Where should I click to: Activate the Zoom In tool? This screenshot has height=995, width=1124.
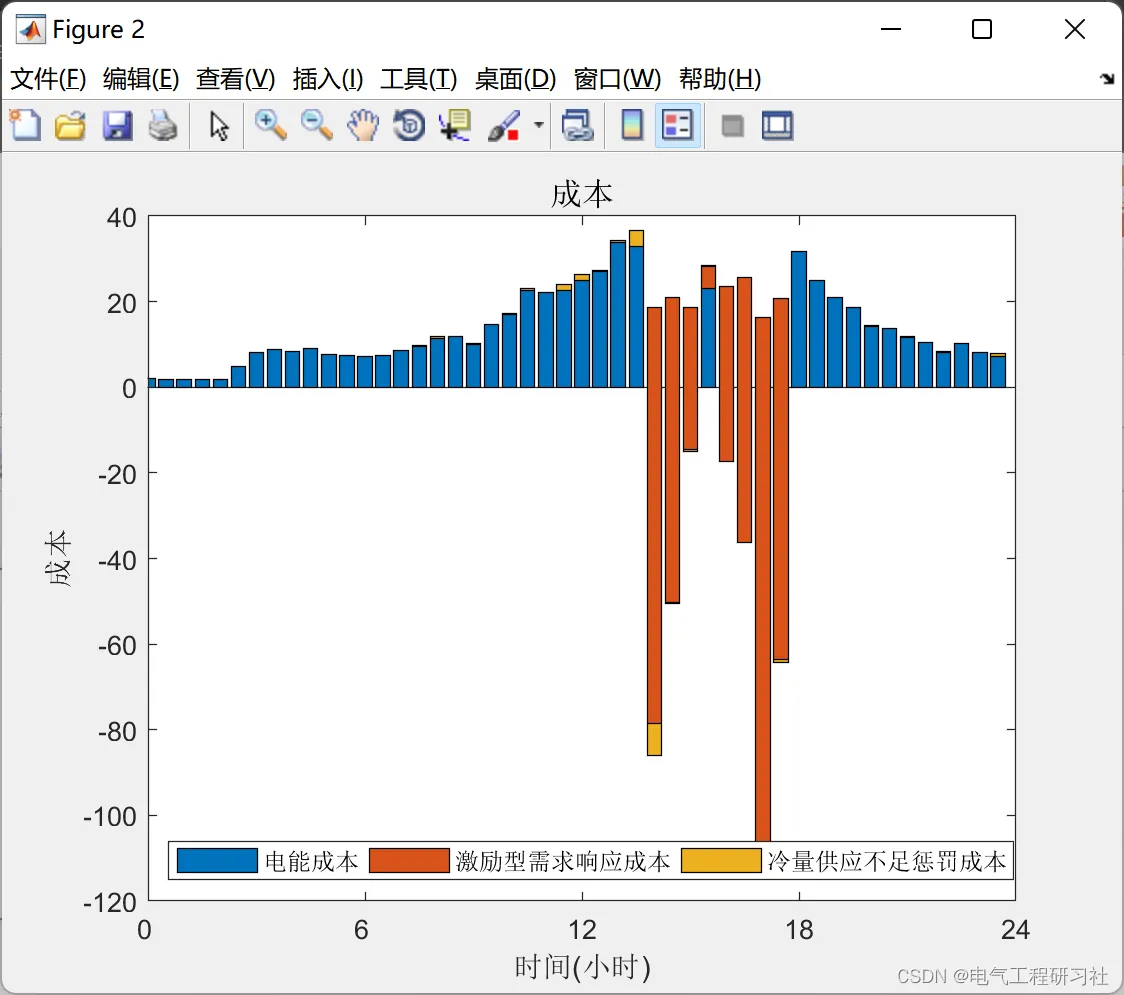point(271,125)
